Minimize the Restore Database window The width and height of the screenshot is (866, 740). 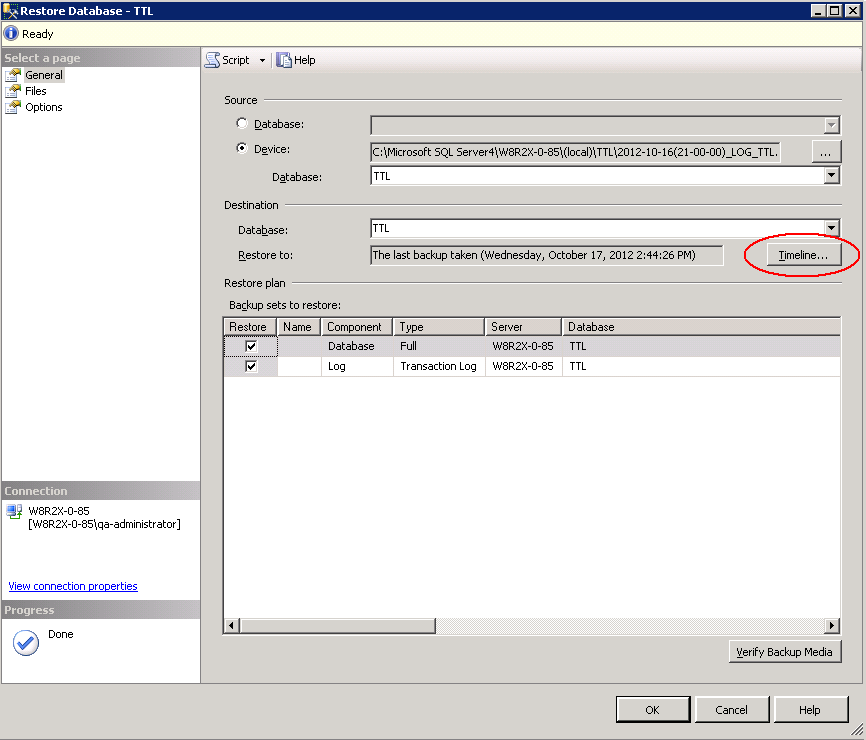[819, 10]
